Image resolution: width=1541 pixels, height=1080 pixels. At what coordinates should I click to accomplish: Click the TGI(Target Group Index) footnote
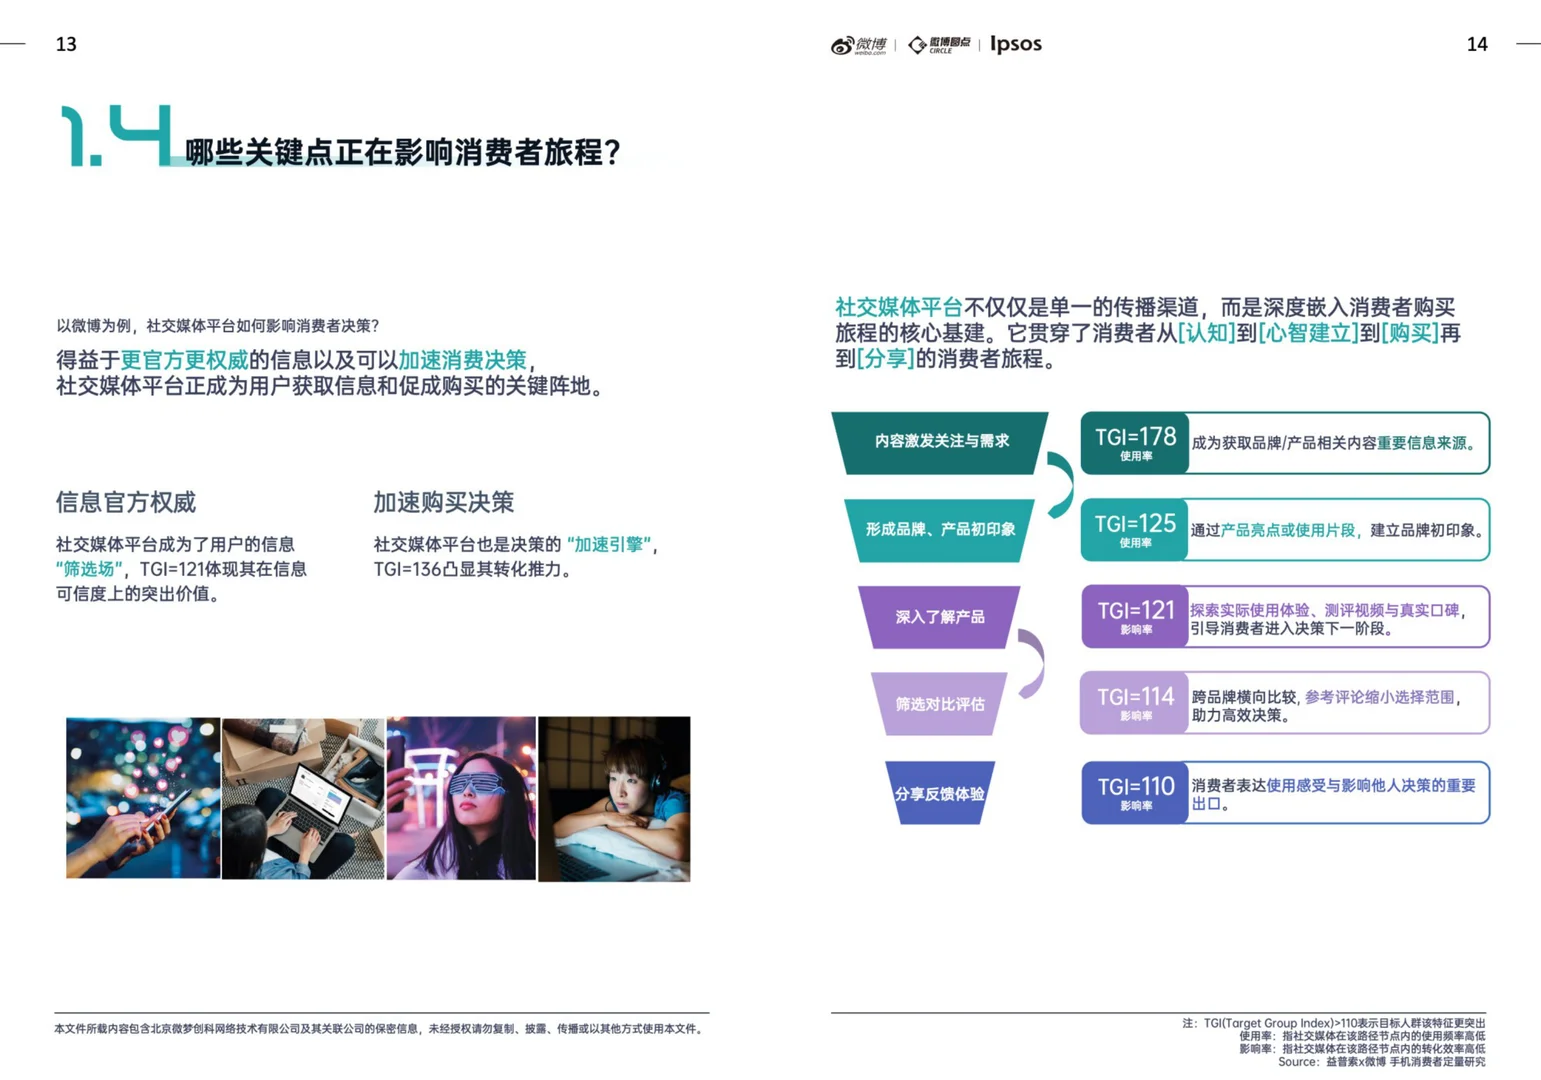[1334, 1023]
